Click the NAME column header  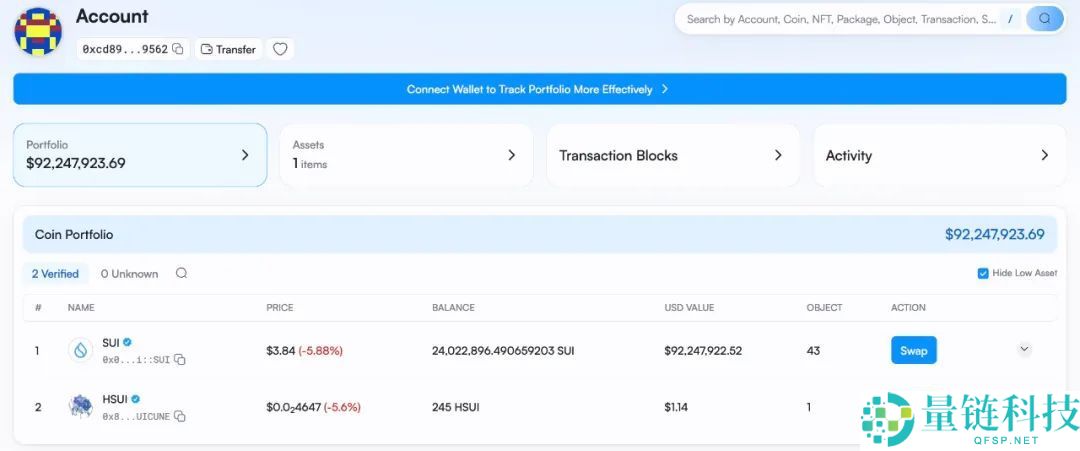click(x=81, y=307)
